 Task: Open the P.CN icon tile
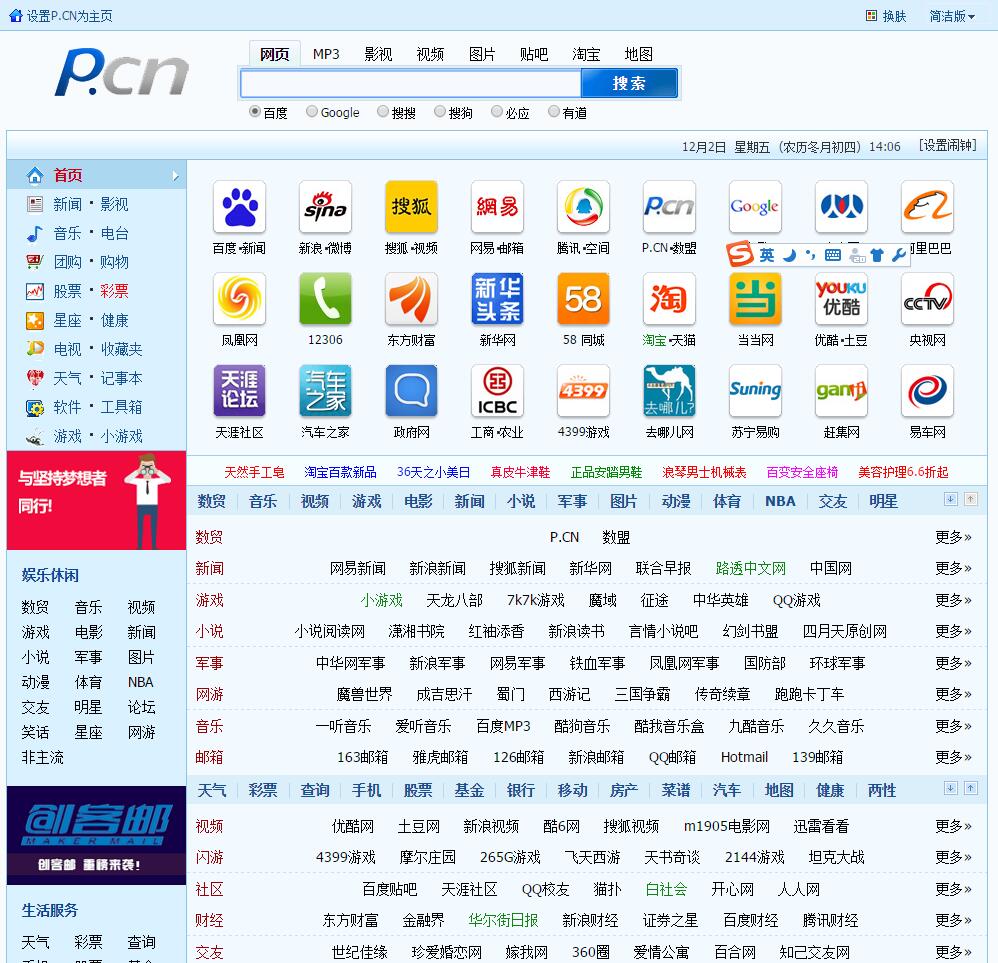pyautogui.click(x=669, y=207)
